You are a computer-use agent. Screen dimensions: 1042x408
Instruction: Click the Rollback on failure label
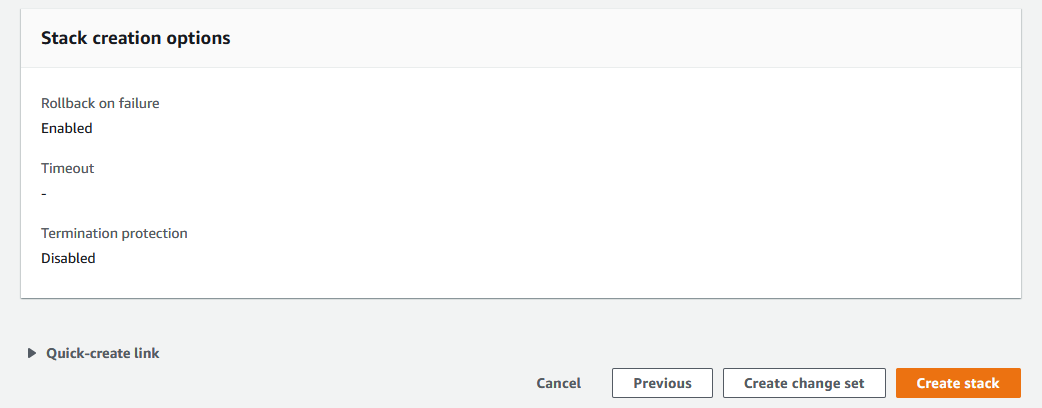100,103
